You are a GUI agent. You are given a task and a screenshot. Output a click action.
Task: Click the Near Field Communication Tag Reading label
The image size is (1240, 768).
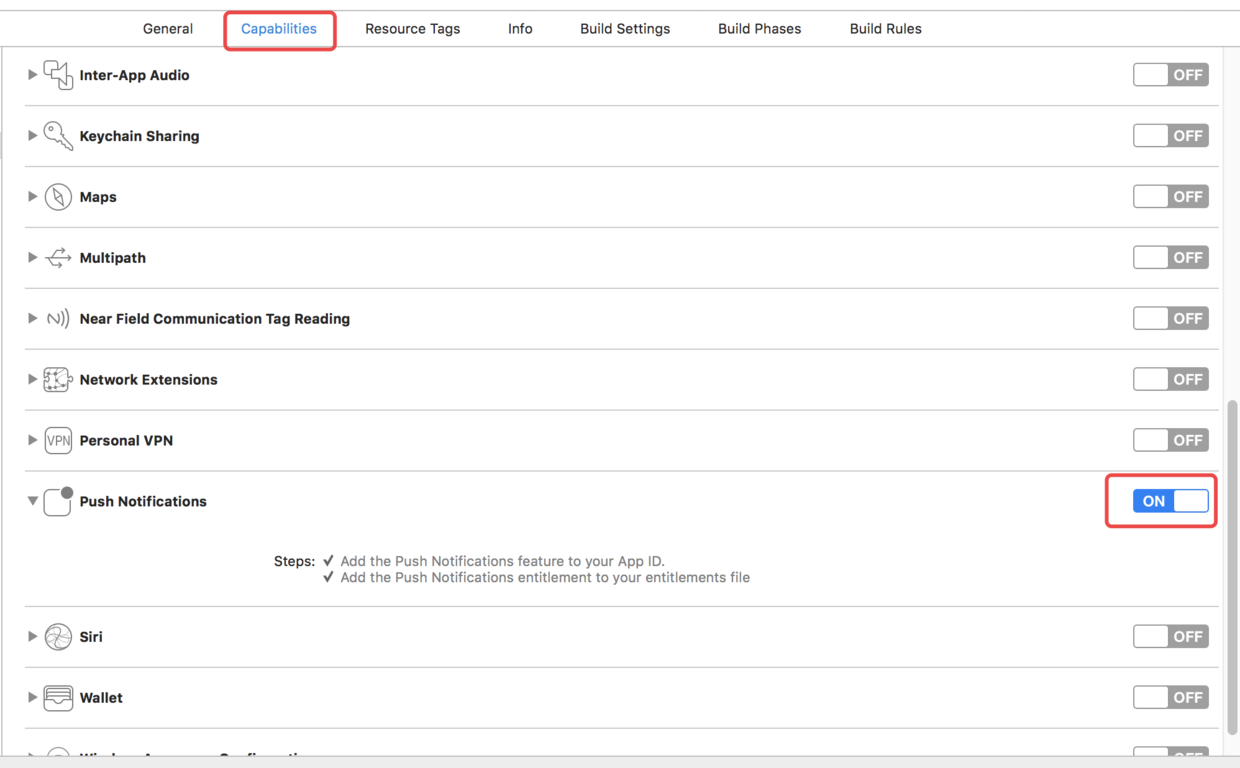(x=215, y=319)
